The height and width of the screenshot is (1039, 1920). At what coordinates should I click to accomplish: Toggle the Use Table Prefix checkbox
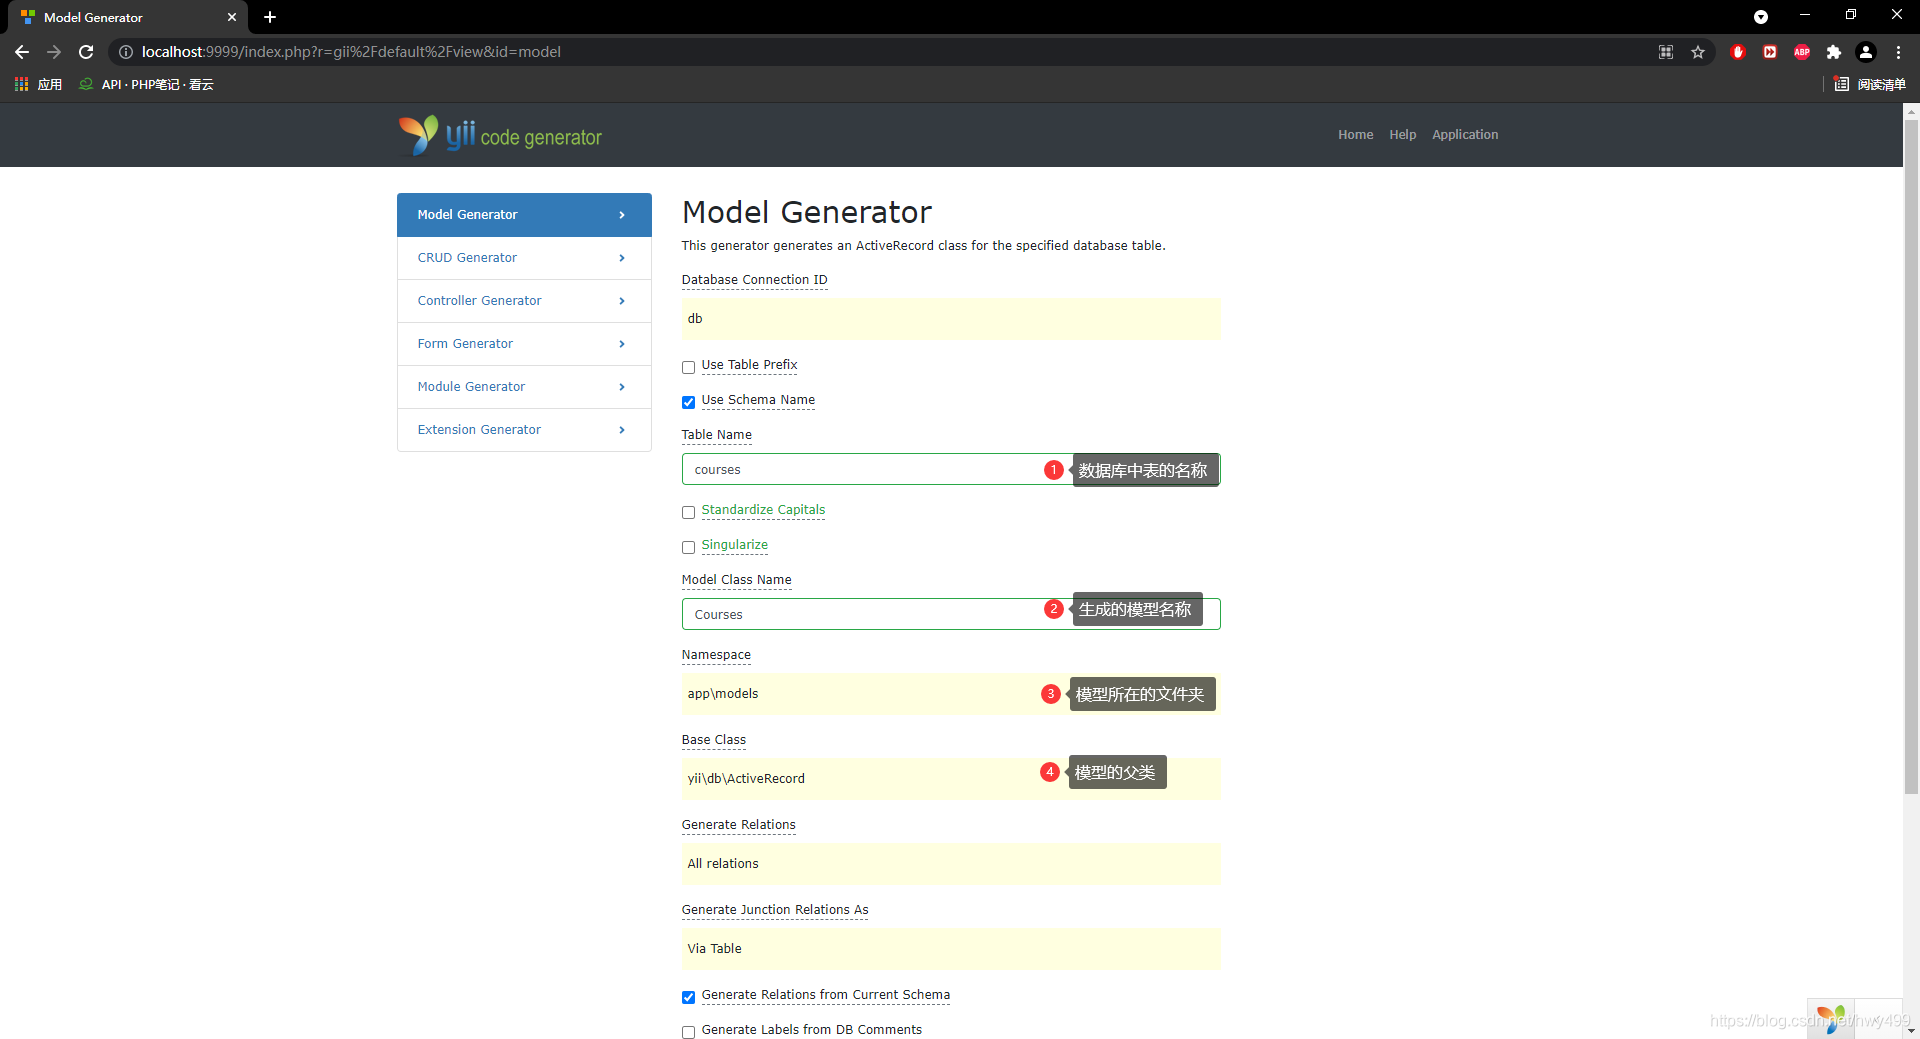688,367
